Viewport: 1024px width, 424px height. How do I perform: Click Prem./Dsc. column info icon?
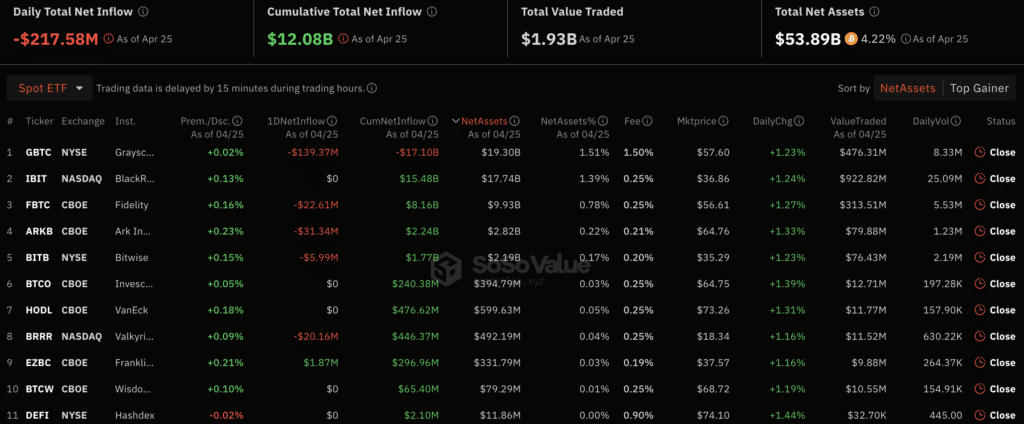pos(238,121)
